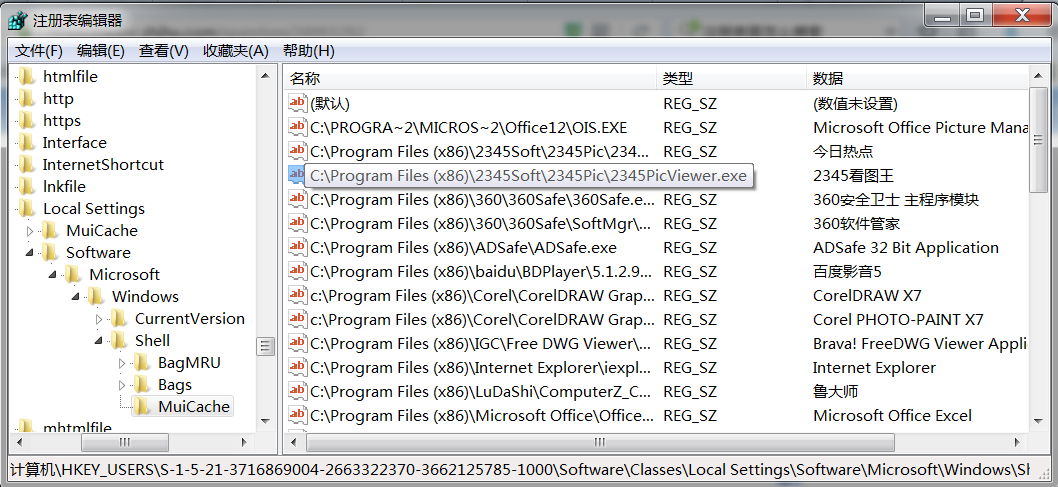Click the string icon of Free DWG Viewer entry

click(x=298, y=343)
